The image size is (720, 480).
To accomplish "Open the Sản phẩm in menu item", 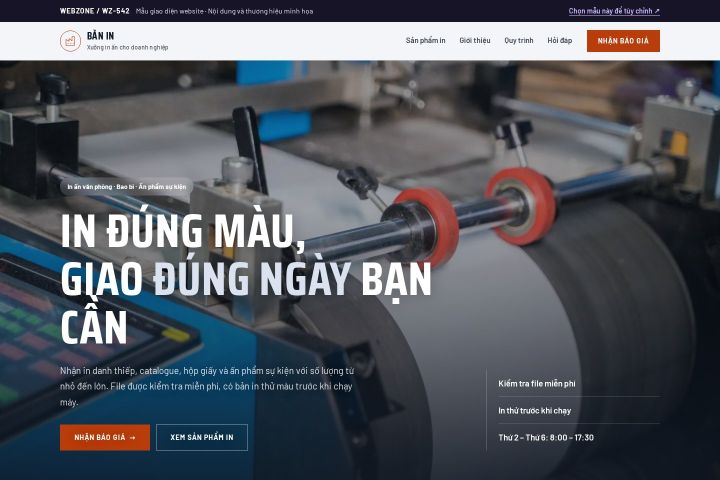I will [x=425, y=40].
